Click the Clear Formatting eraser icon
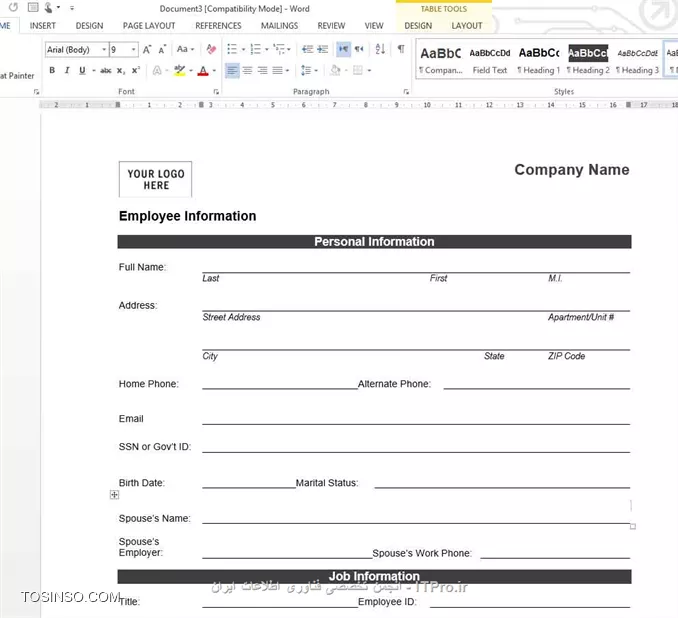The height and width of the screenshot is (618, 678). pyautogui.click(x=211, y=49)
